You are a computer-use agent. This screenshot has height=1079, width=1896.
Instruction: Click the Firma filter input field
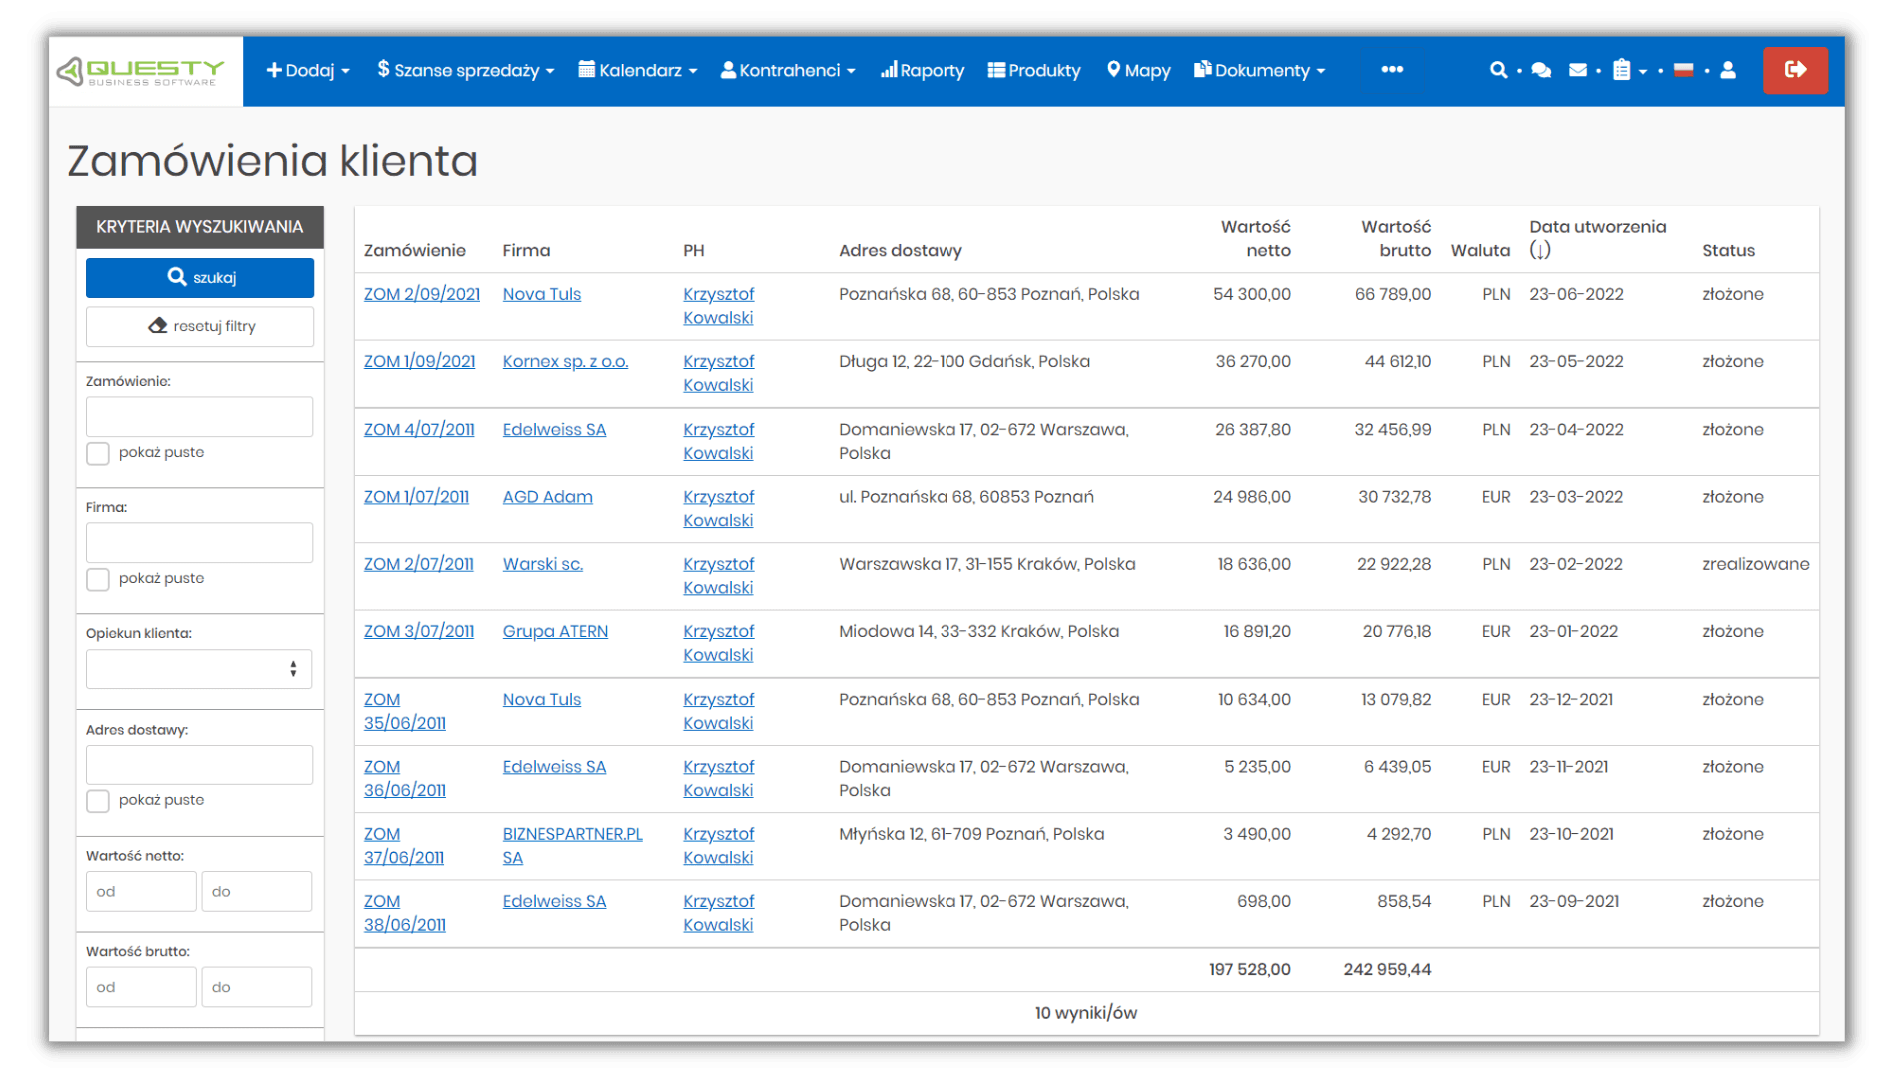[x=199, y=543]
